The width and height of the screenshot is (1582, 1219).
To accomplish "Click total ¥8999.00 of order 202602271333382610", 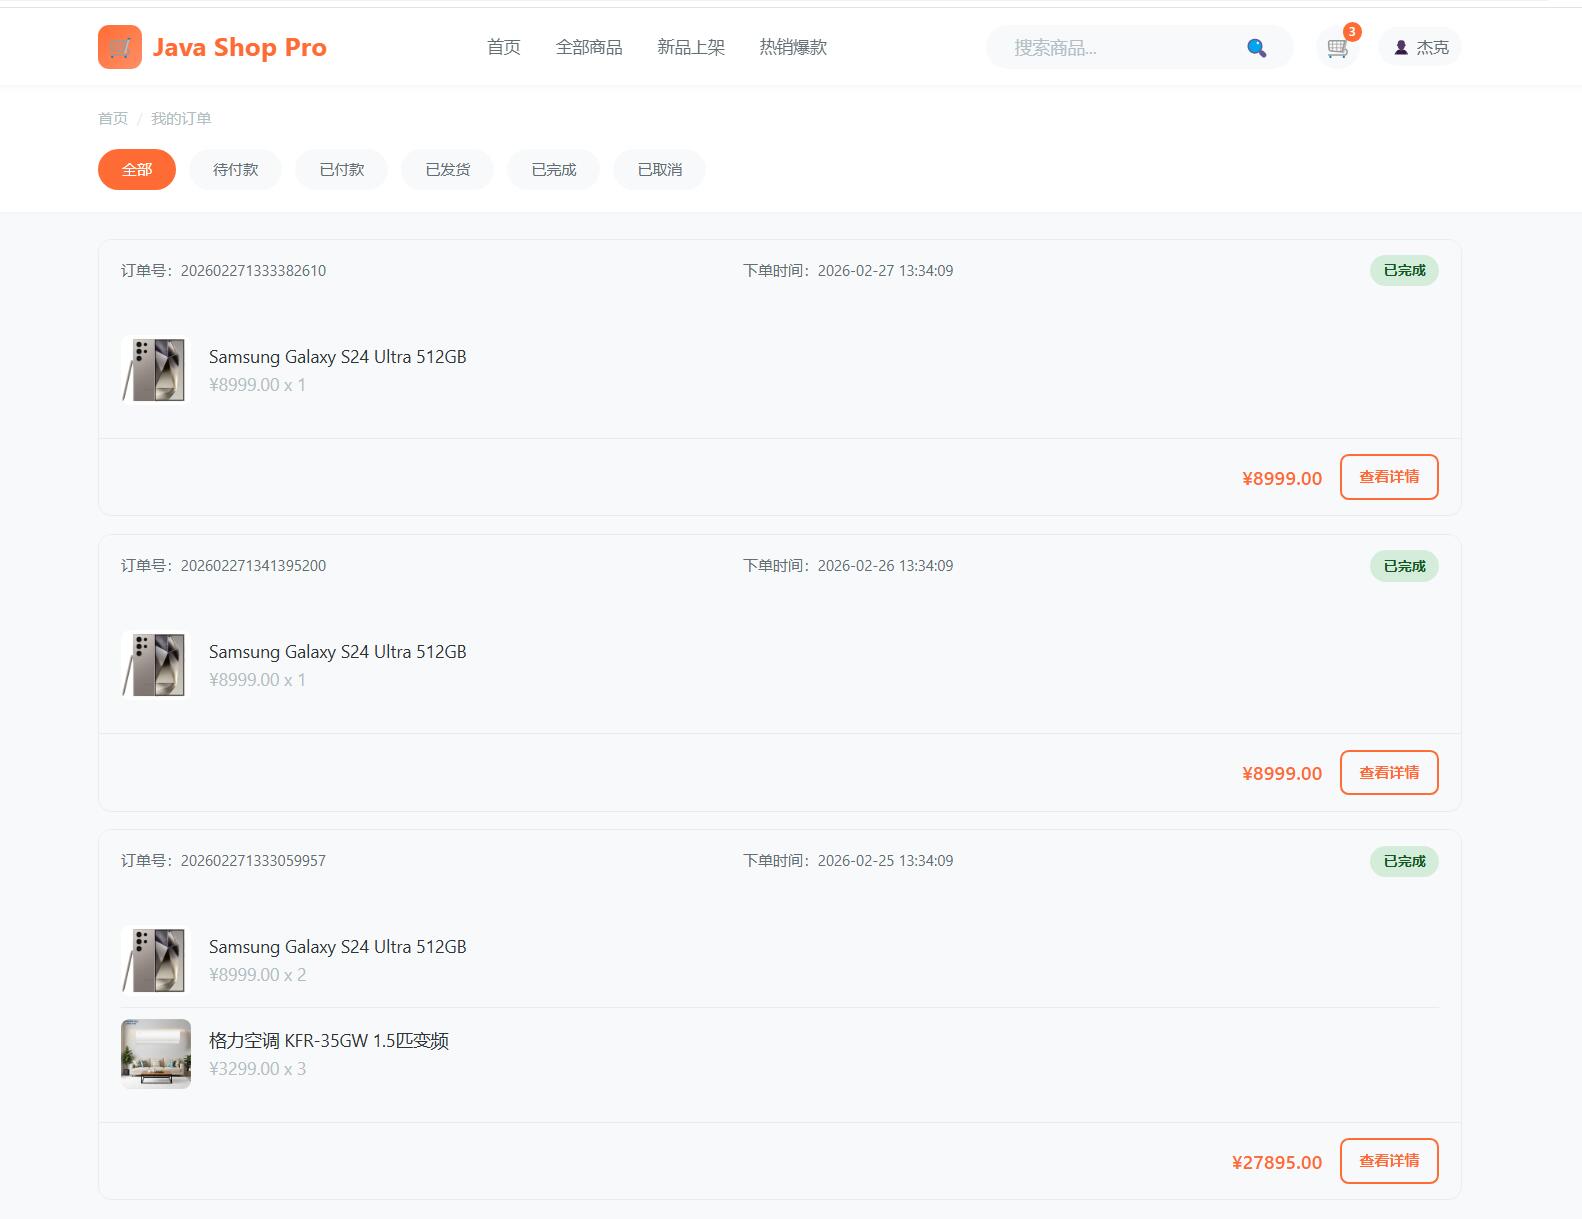I will [1282, 478].
